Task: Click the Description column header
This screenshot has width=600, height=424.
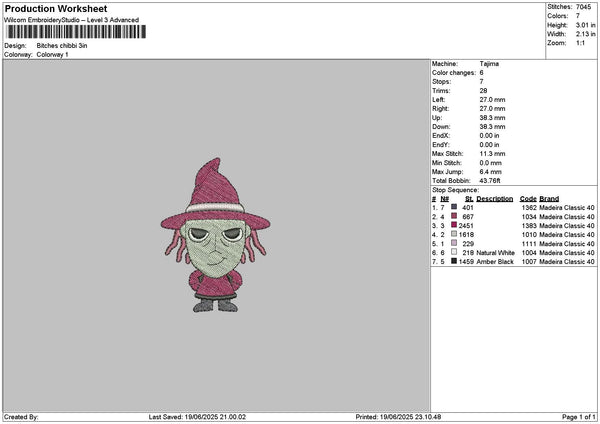Action: coord(494,198)
